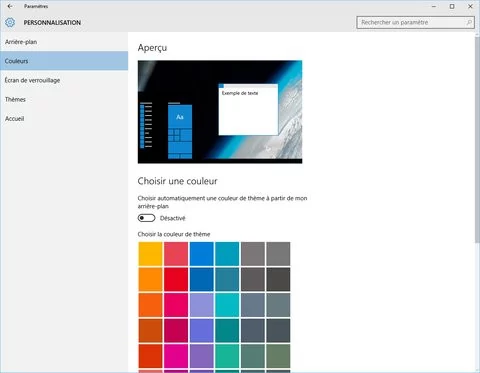Image resolution: width=480 pixels, height=373 pixels.
Task: Pick the pure red swatch in second row
Action: coord(176,279)
